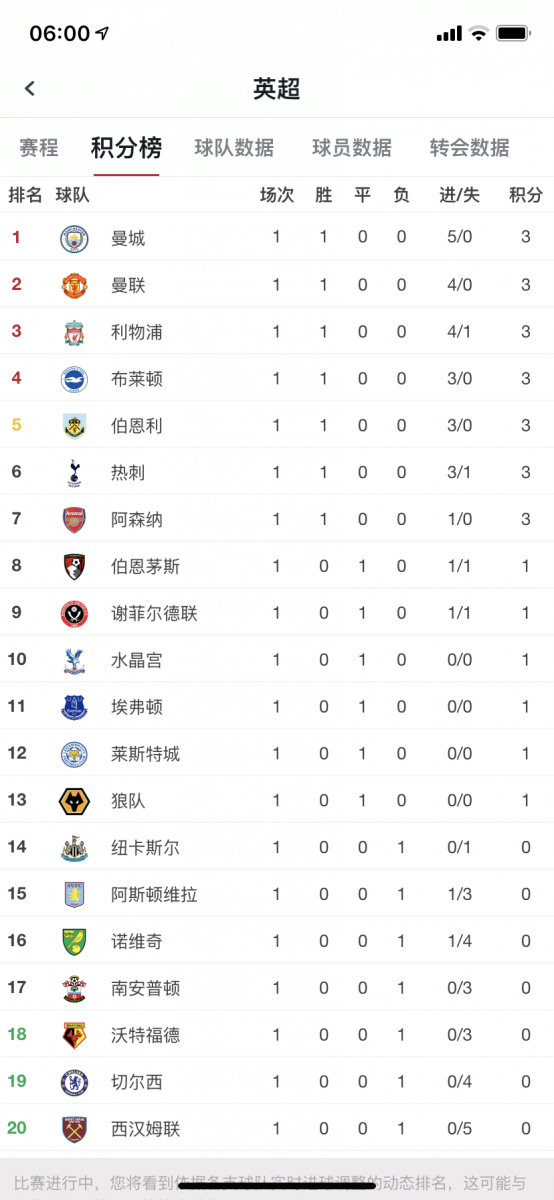This screenshot has width=554, height=1200.
Task: Tap the back arrow icon
Action: tap(30, 89)
